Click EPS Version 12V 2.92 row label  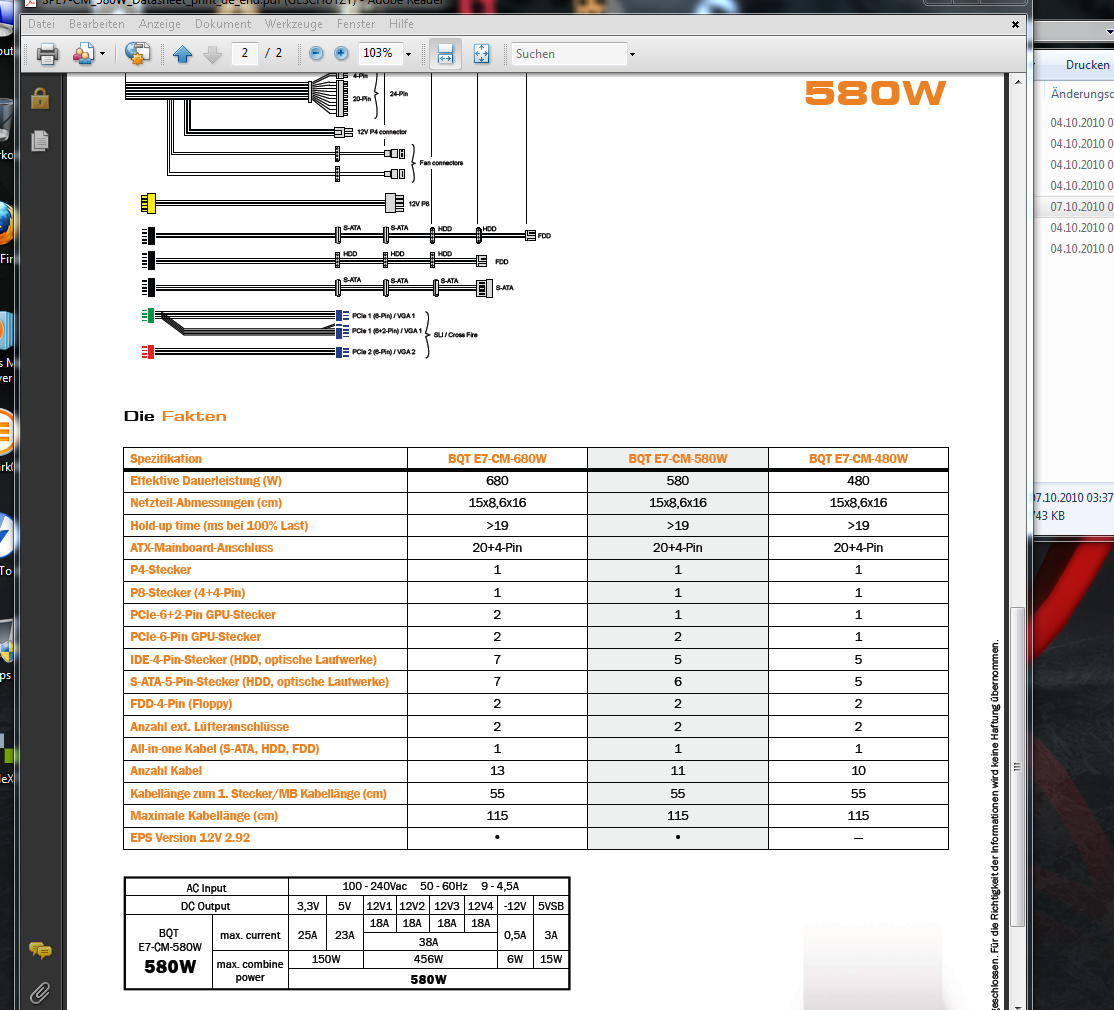click(190, 838)
